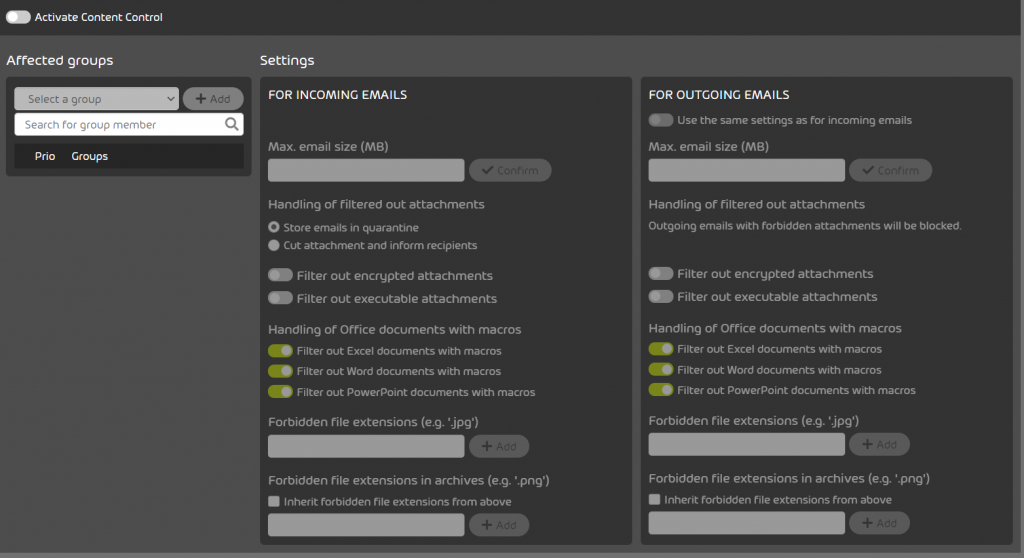Click incoming forbidden archive extensions field
The image size is (1024, 558).
(366, 525)
